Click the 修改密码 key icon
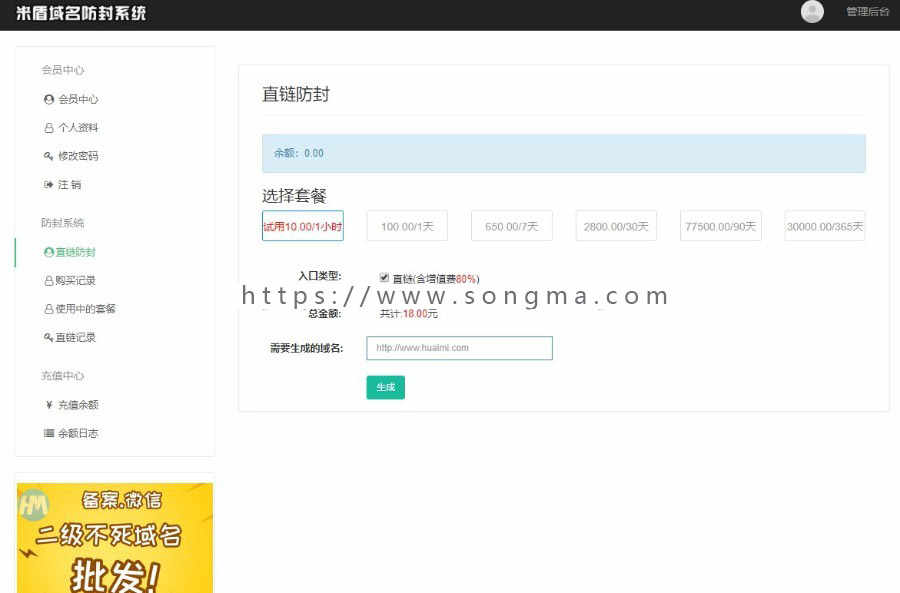The image size is (900, 593). [49, 156]
